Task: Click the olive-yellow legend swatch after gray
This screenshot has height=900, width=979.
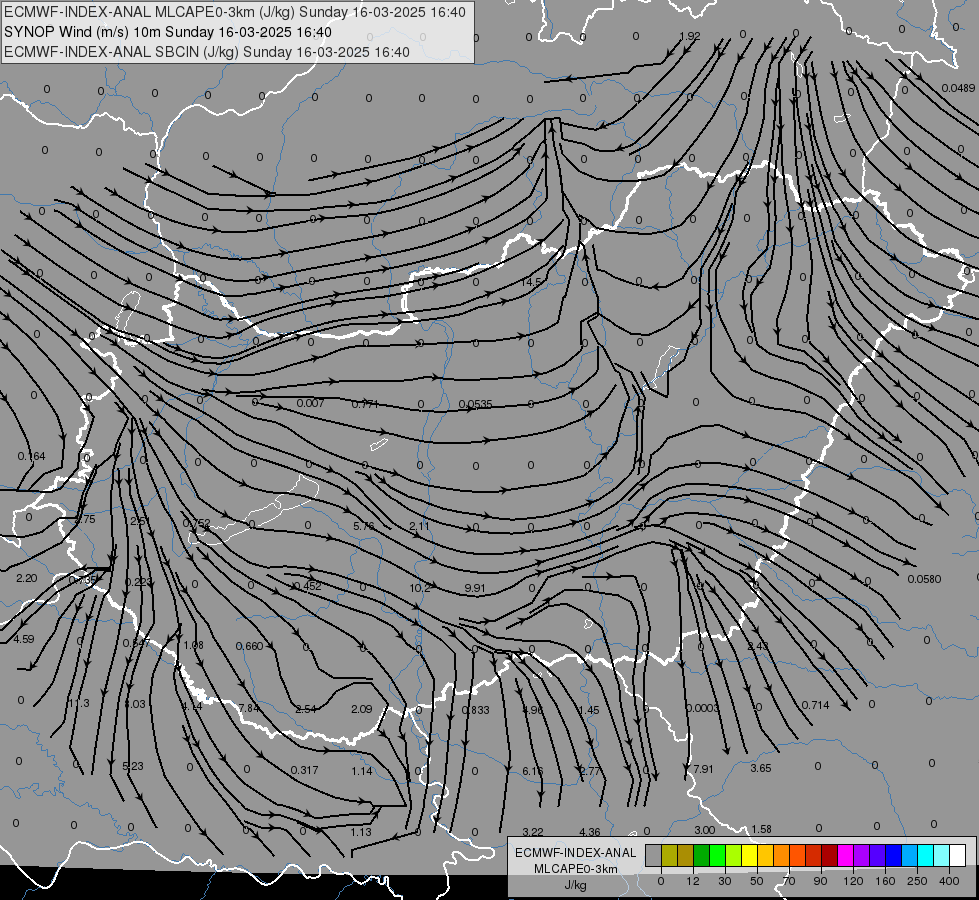Action: (x=669, y=856)
